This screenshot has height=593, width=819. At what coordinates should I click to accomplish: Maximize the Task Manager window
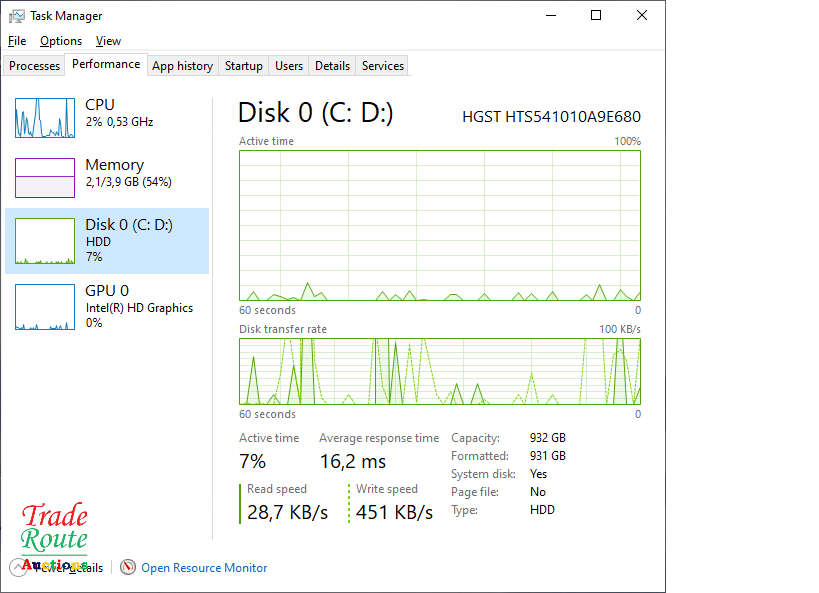(x=596, y=15)
